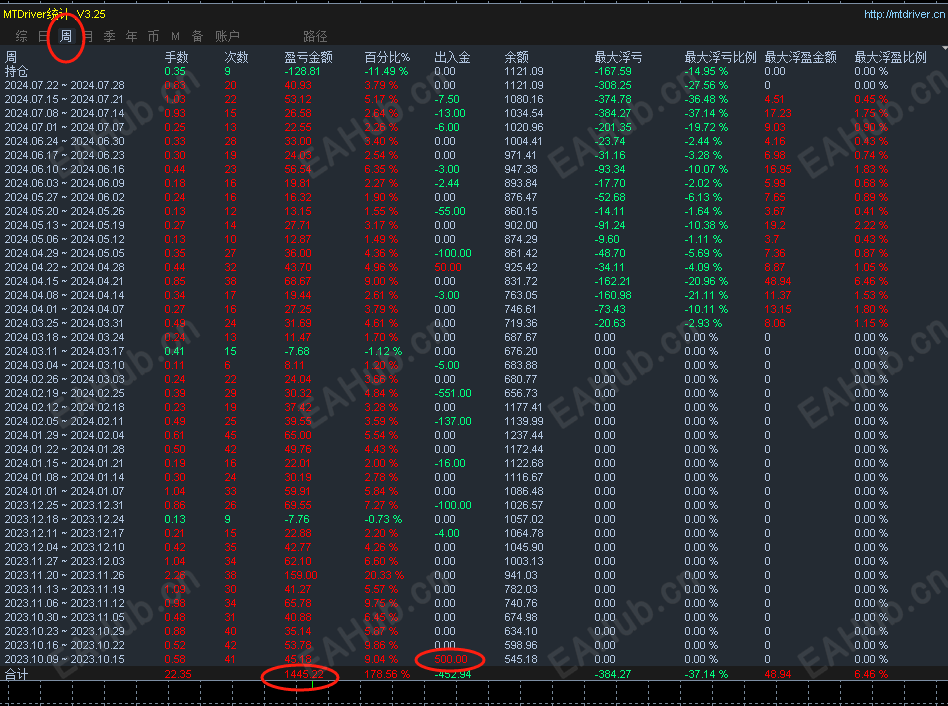This screenshot has width=948, height=706.
Task: Select week 2024.06.10 ~ 2024.06.16 row
Action: point(474,169)
